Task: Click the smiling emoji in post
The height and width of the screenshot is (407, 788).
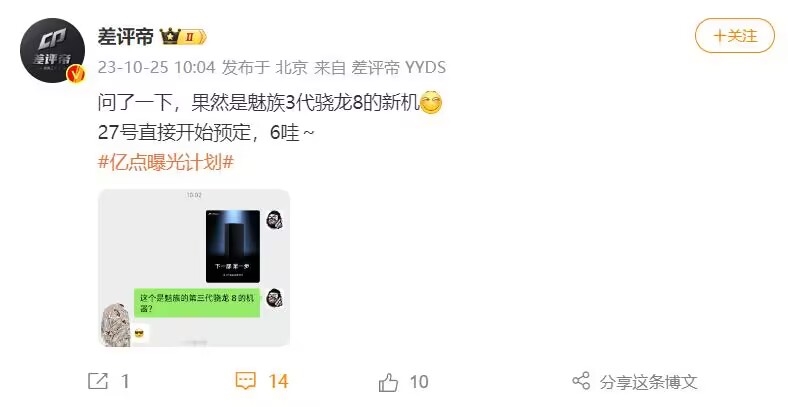Action: 431,103
